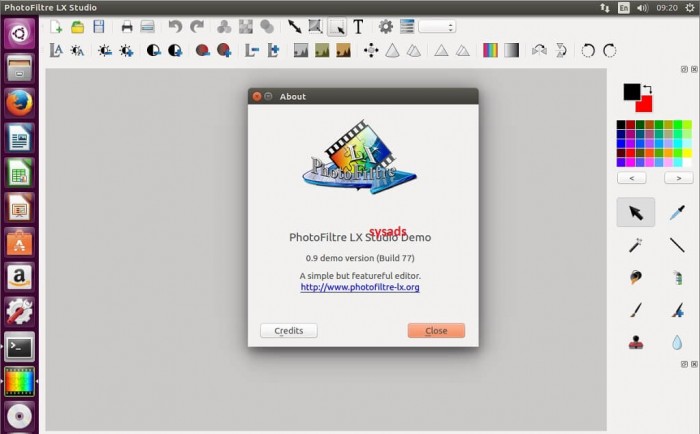This screenshot has width=700, height=434.
Task: Open Ubuntu Software Center in launcher
Action: (19, 242)
